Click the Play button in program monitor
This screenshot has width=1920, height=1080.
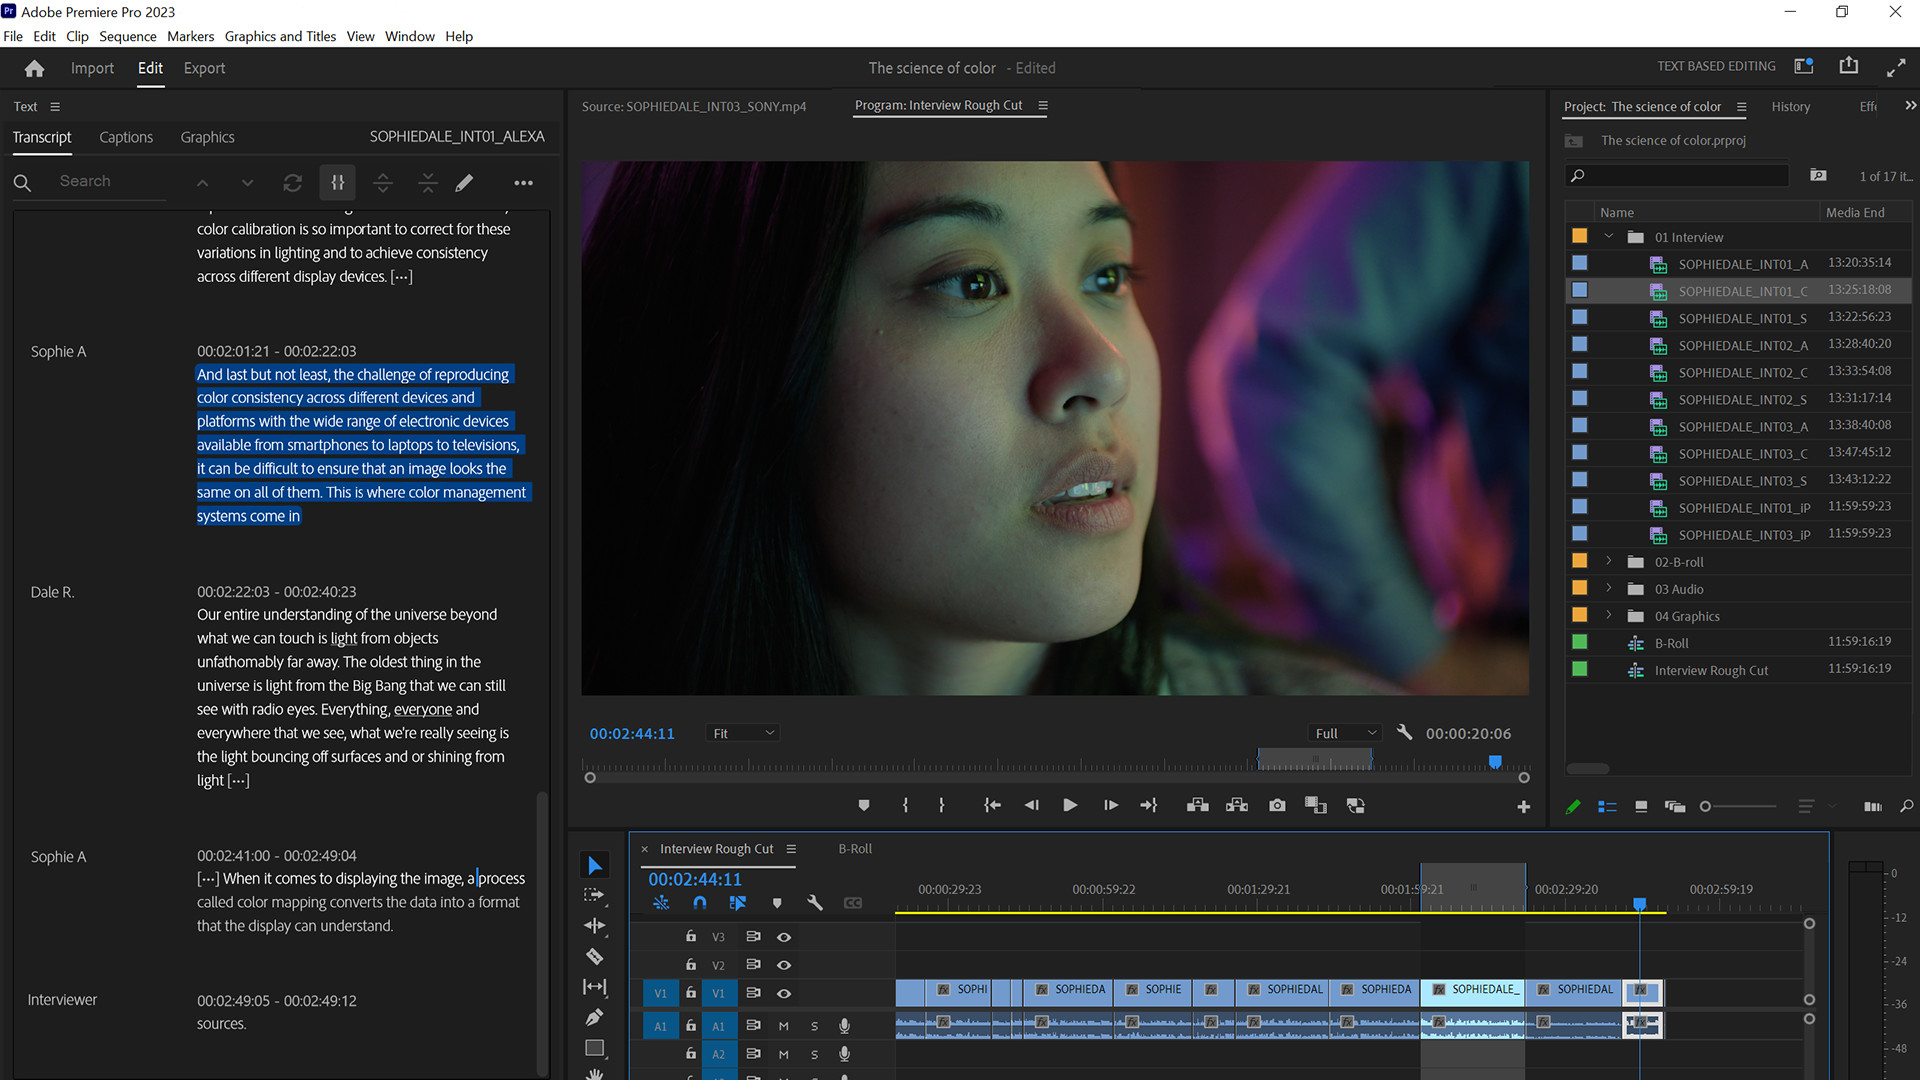point(1071,806)
